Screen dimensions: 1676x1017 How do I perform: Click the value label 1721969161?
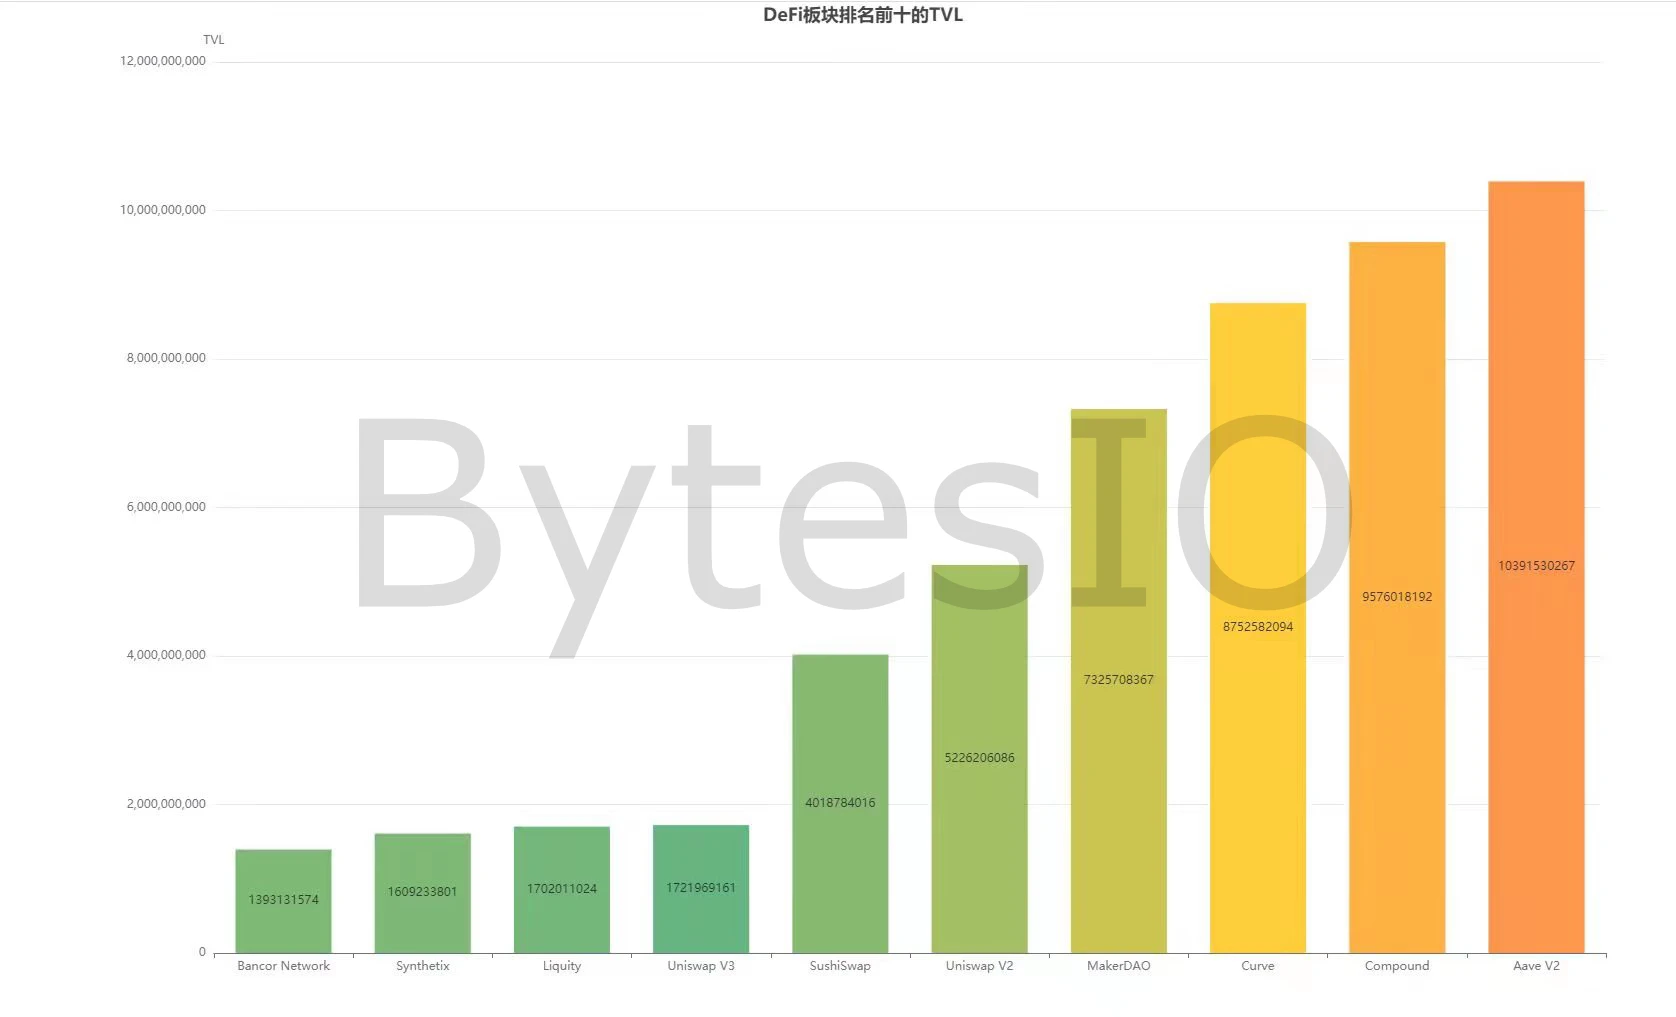[701, 888]
